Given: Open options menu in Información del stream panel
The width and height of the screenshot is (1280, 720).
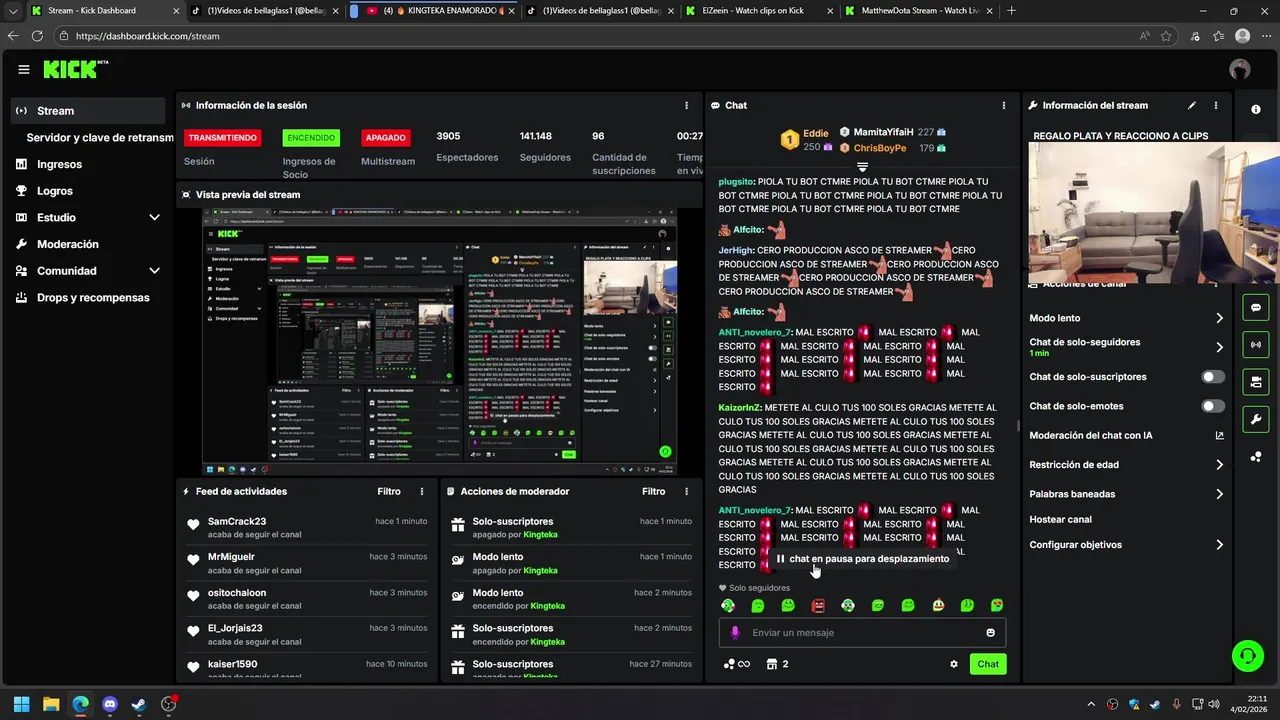Looking at the screenshot, I should click(1216, 105).
